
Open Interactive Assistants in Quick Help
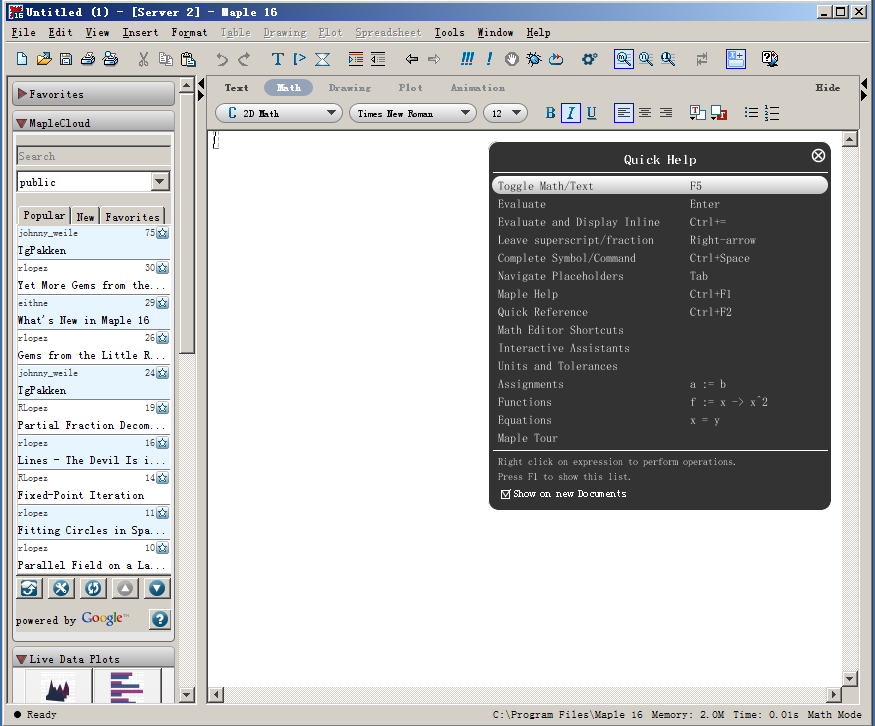point(564,348)
